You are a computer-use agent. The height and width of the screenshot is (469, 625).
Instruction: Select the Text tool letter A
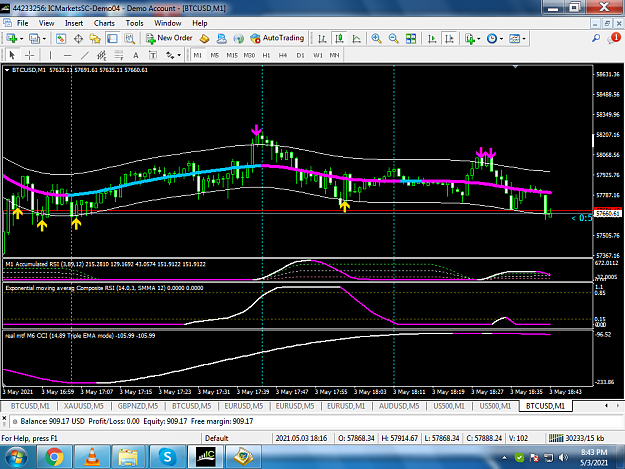[136, 55]
